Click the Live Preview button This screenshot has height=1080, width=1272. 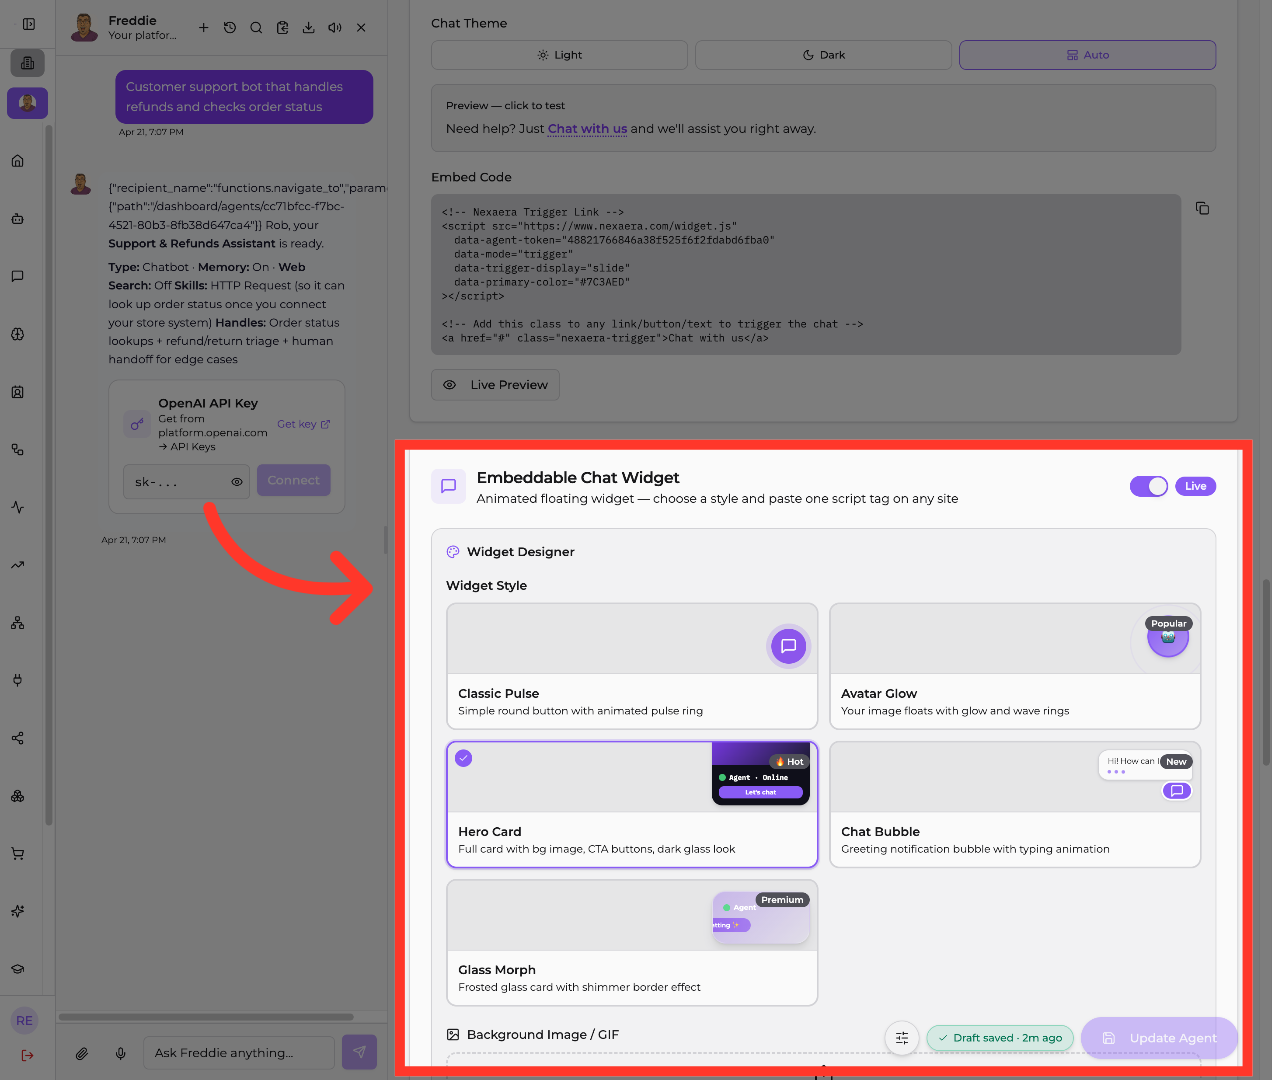click(496, 385)
